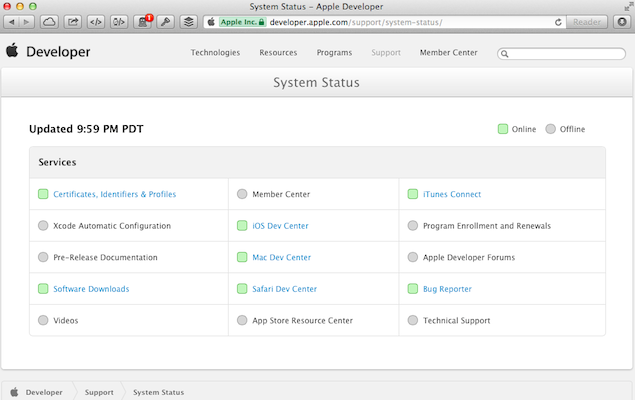635x400 pixels.
Task: Enter full screen using corner arrows icon
Action: [629, 6]
